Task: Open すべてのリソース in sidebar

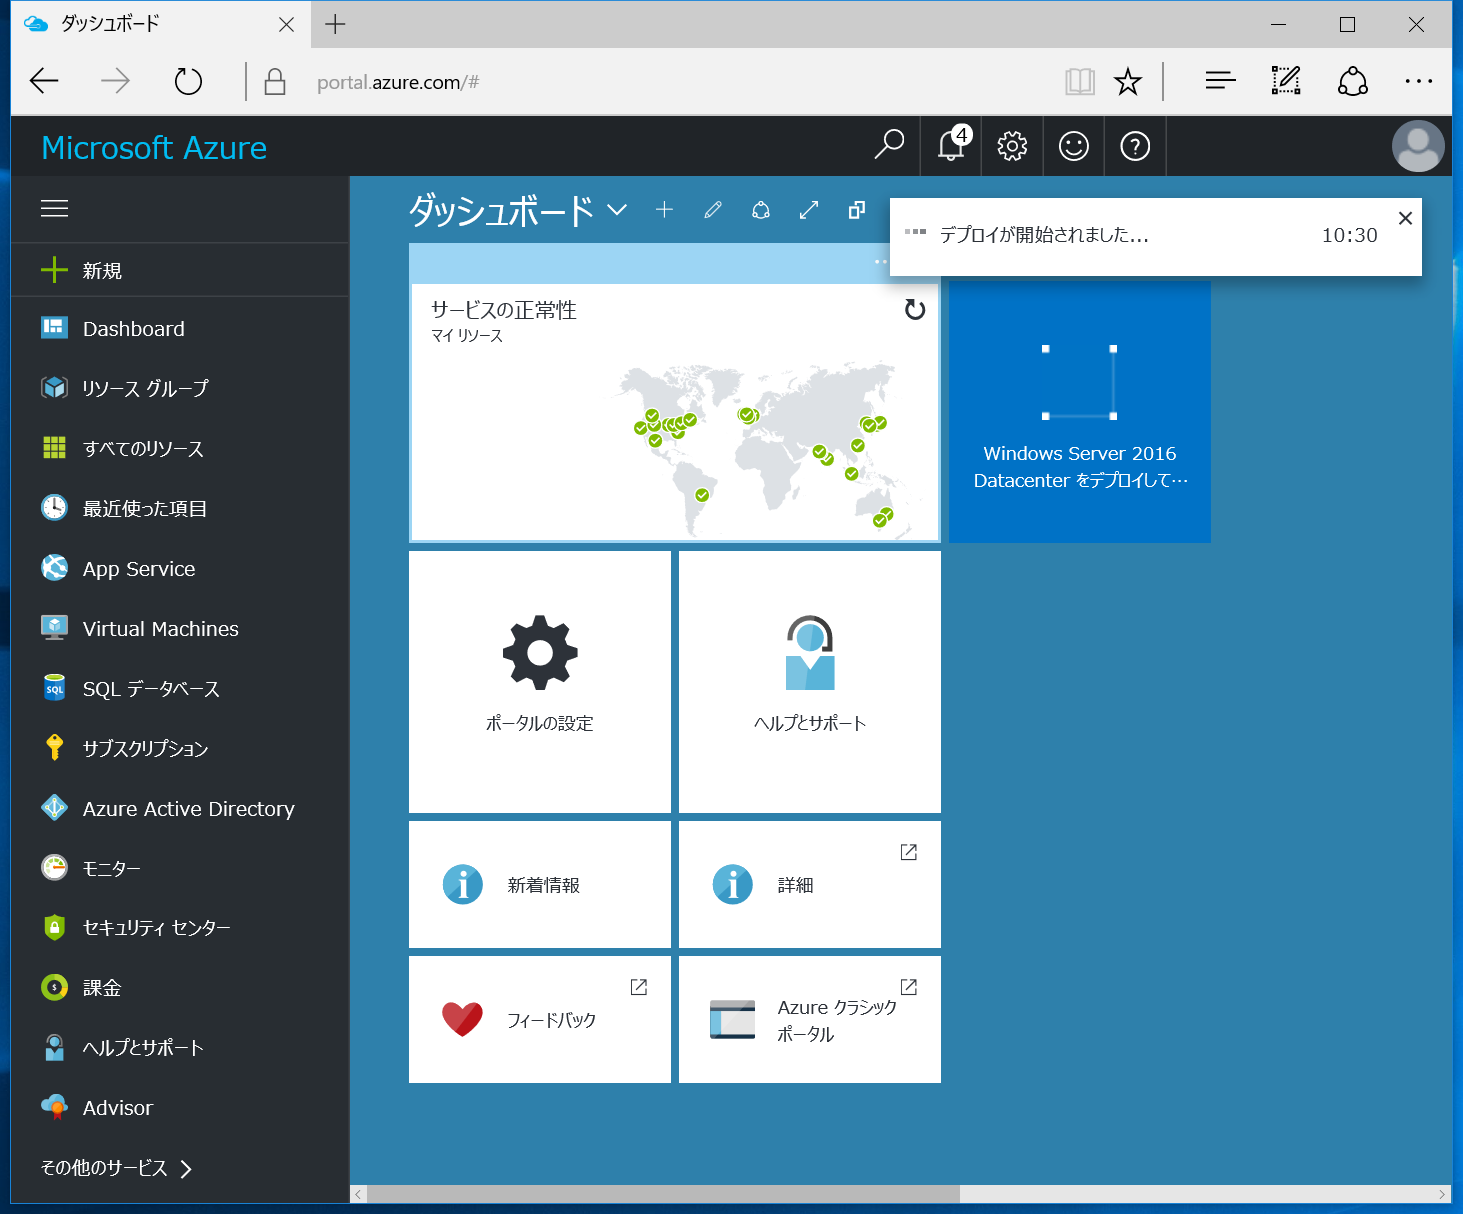Action: pos(180,448)
